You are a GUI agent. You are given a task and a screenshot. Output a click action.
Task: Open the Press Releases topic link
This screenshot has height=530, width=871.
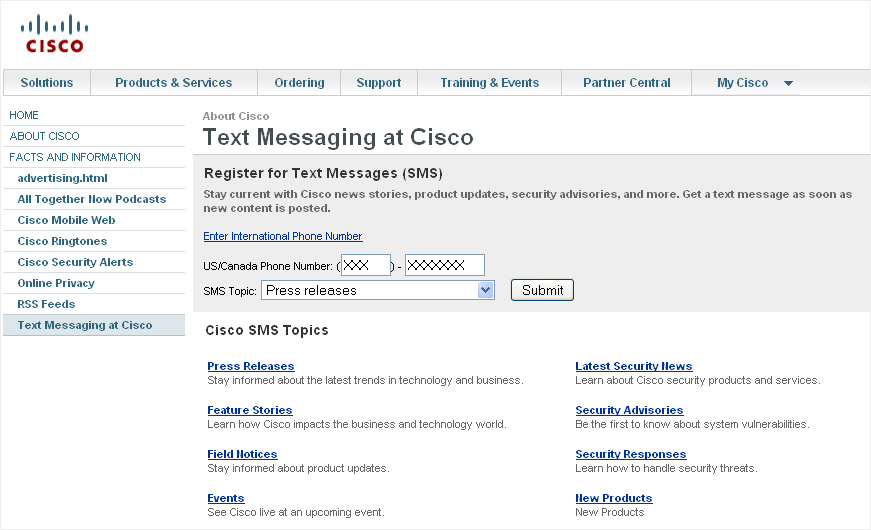pos(251,366)
